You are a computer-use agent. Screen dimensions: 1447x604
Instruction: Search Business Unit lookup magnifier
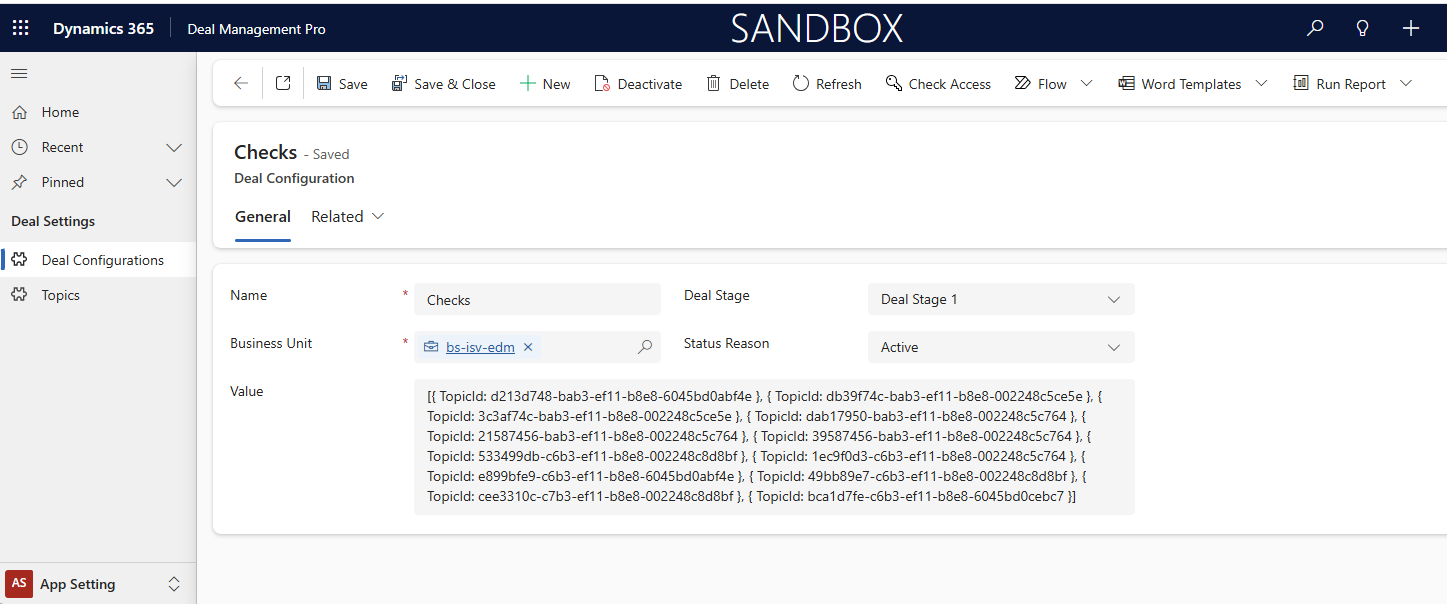645,347
